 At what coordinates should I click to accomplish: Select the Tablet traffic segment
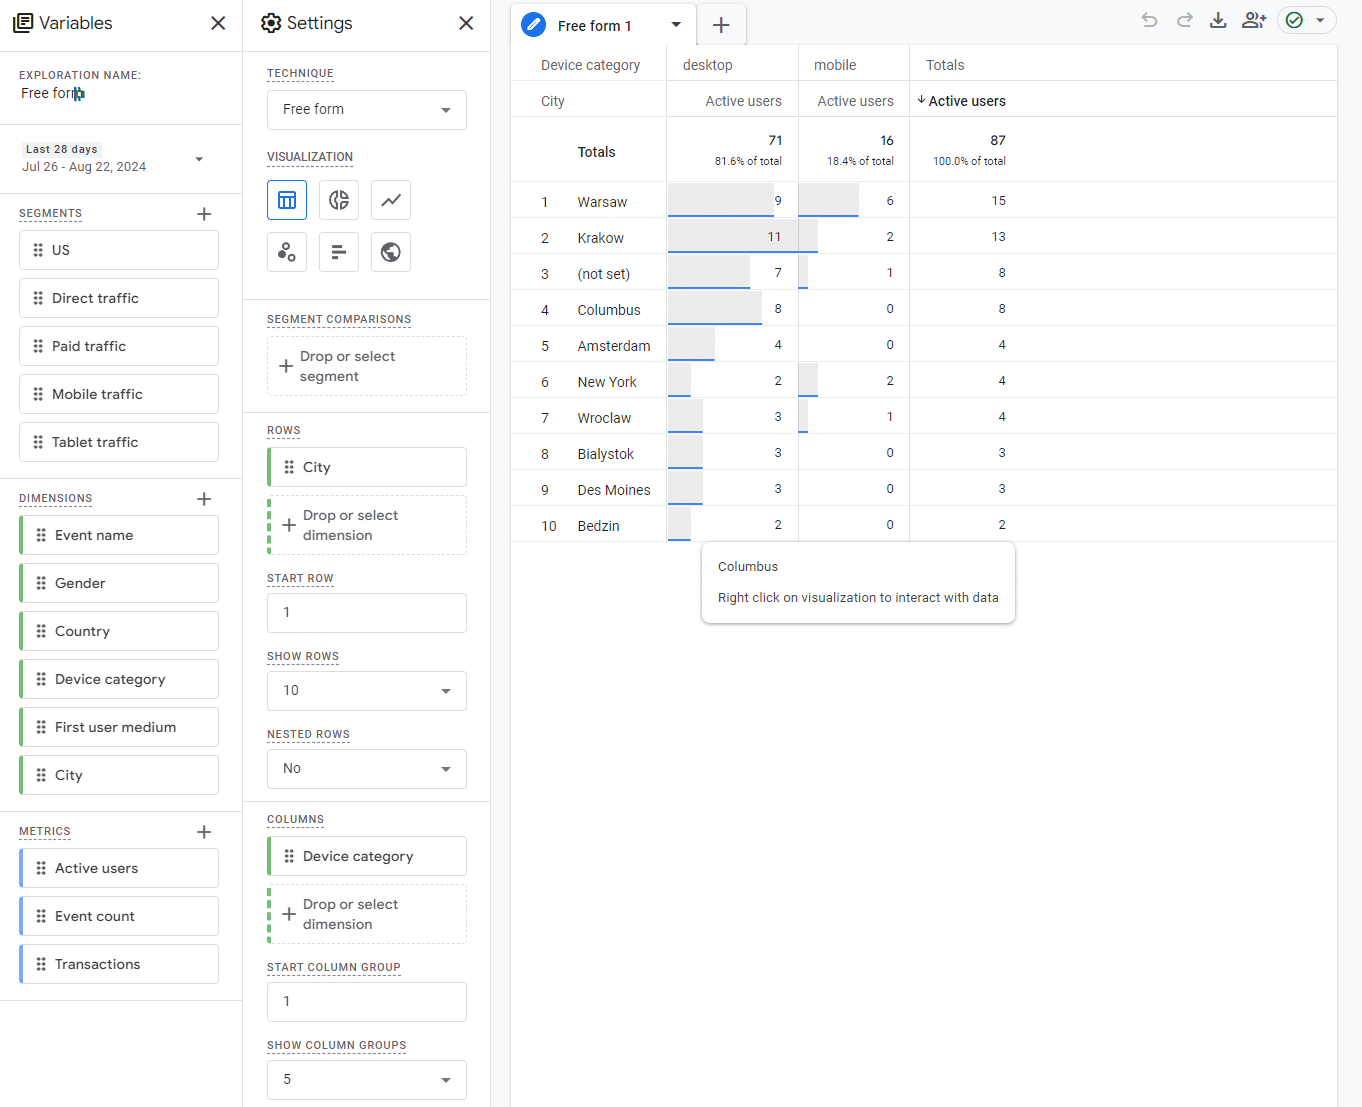(119, 442)
